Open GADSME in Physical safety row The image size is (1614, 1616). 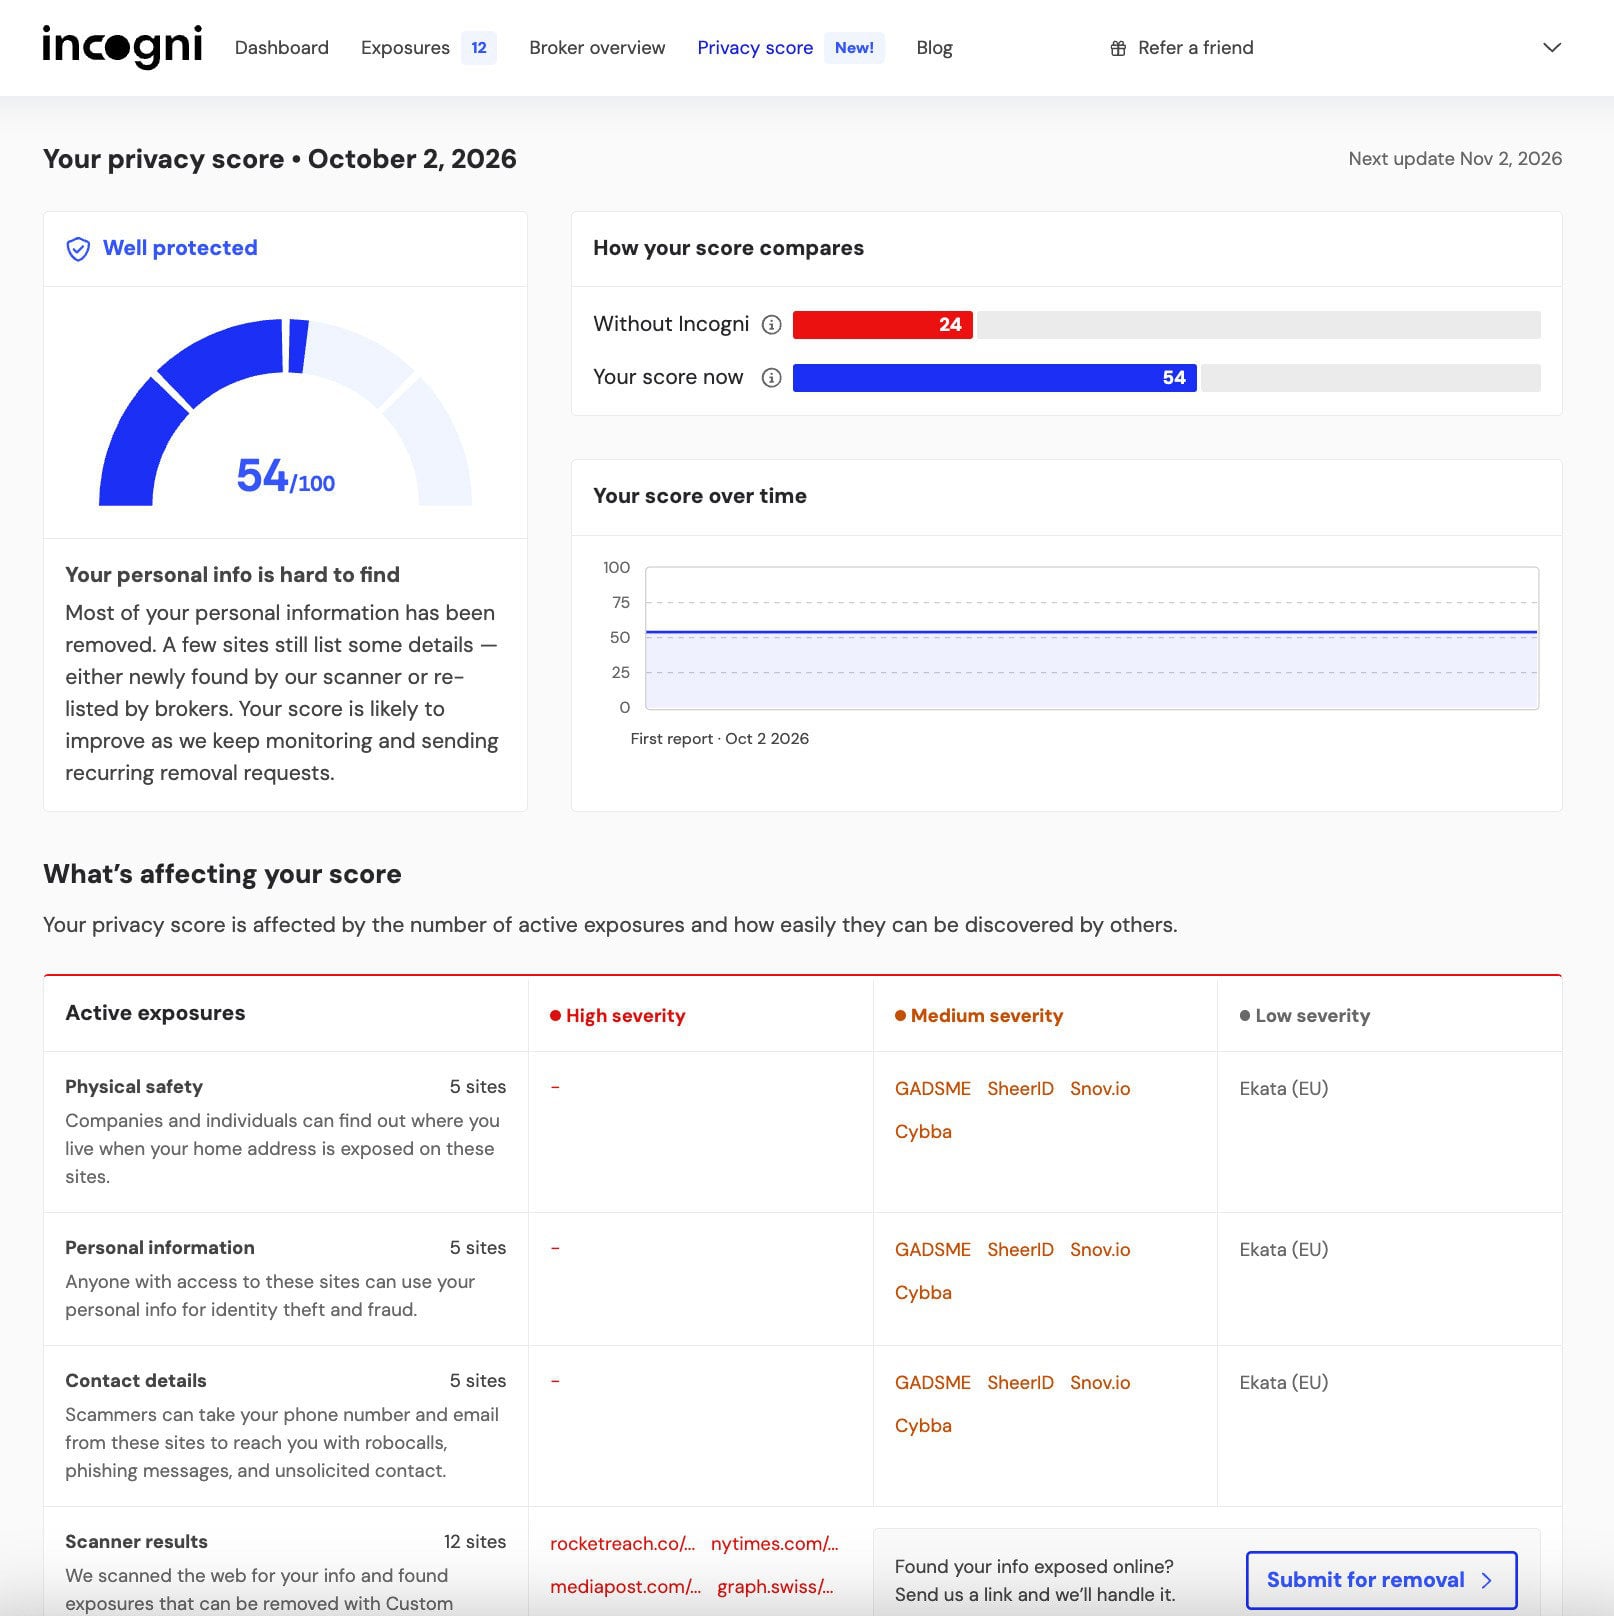point(933,1089)
